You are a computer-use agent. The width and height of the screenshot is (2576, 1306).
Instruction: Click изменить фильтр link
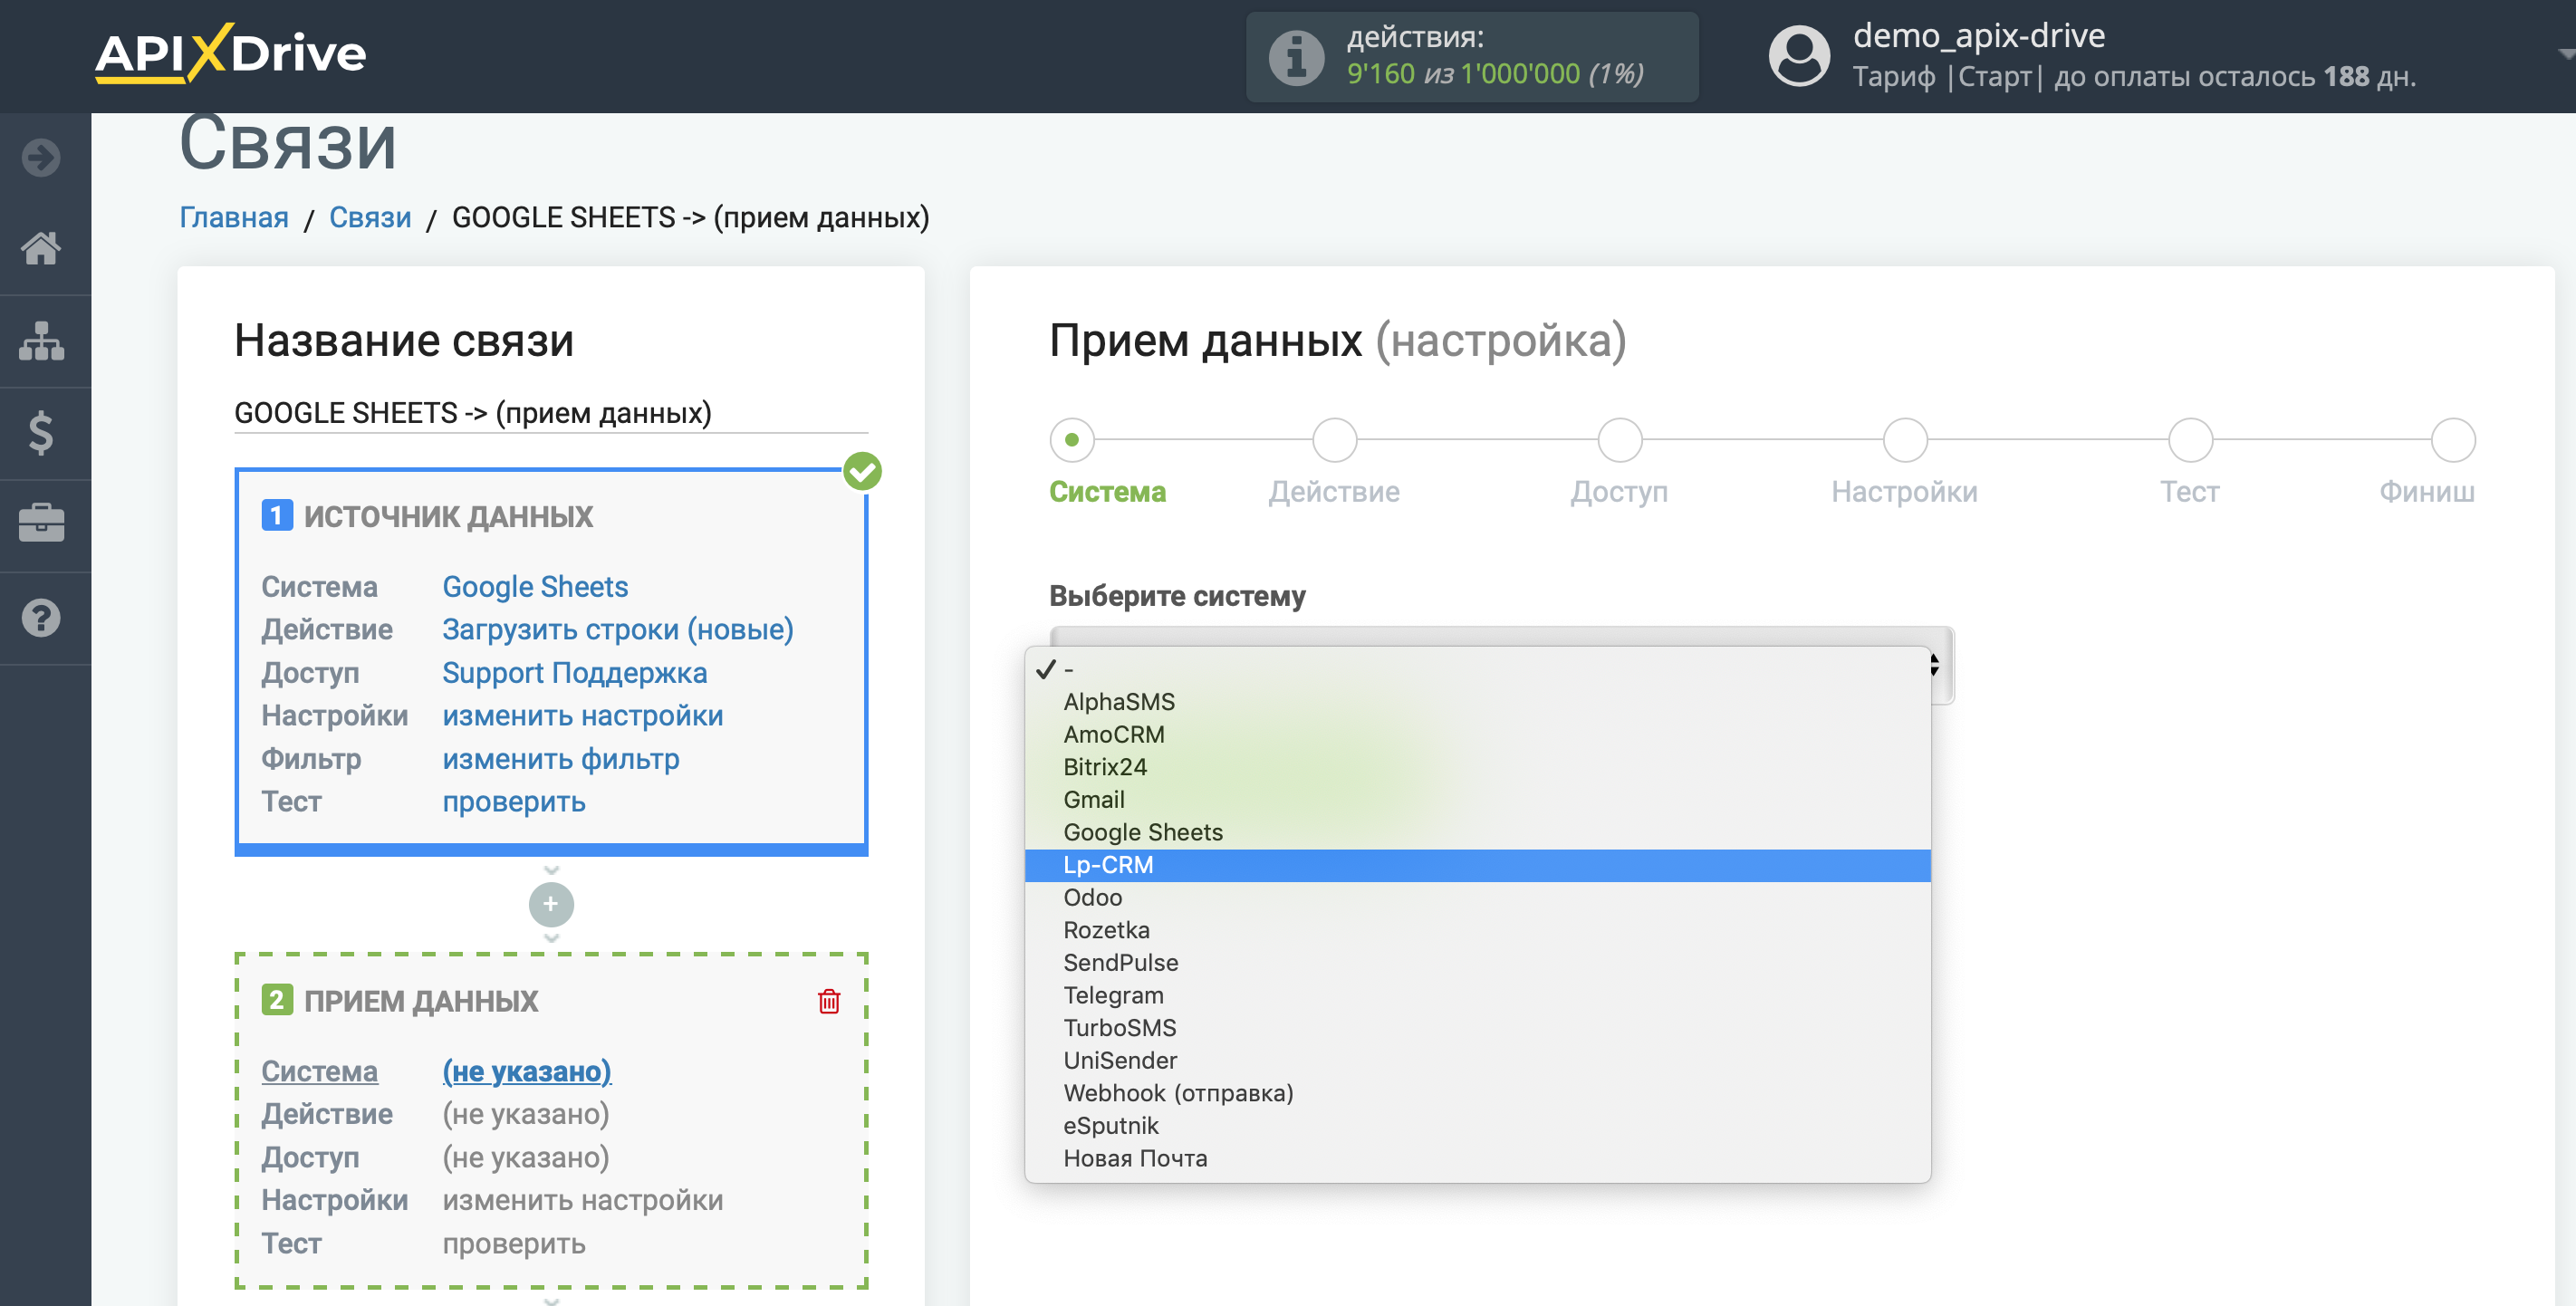561,758
